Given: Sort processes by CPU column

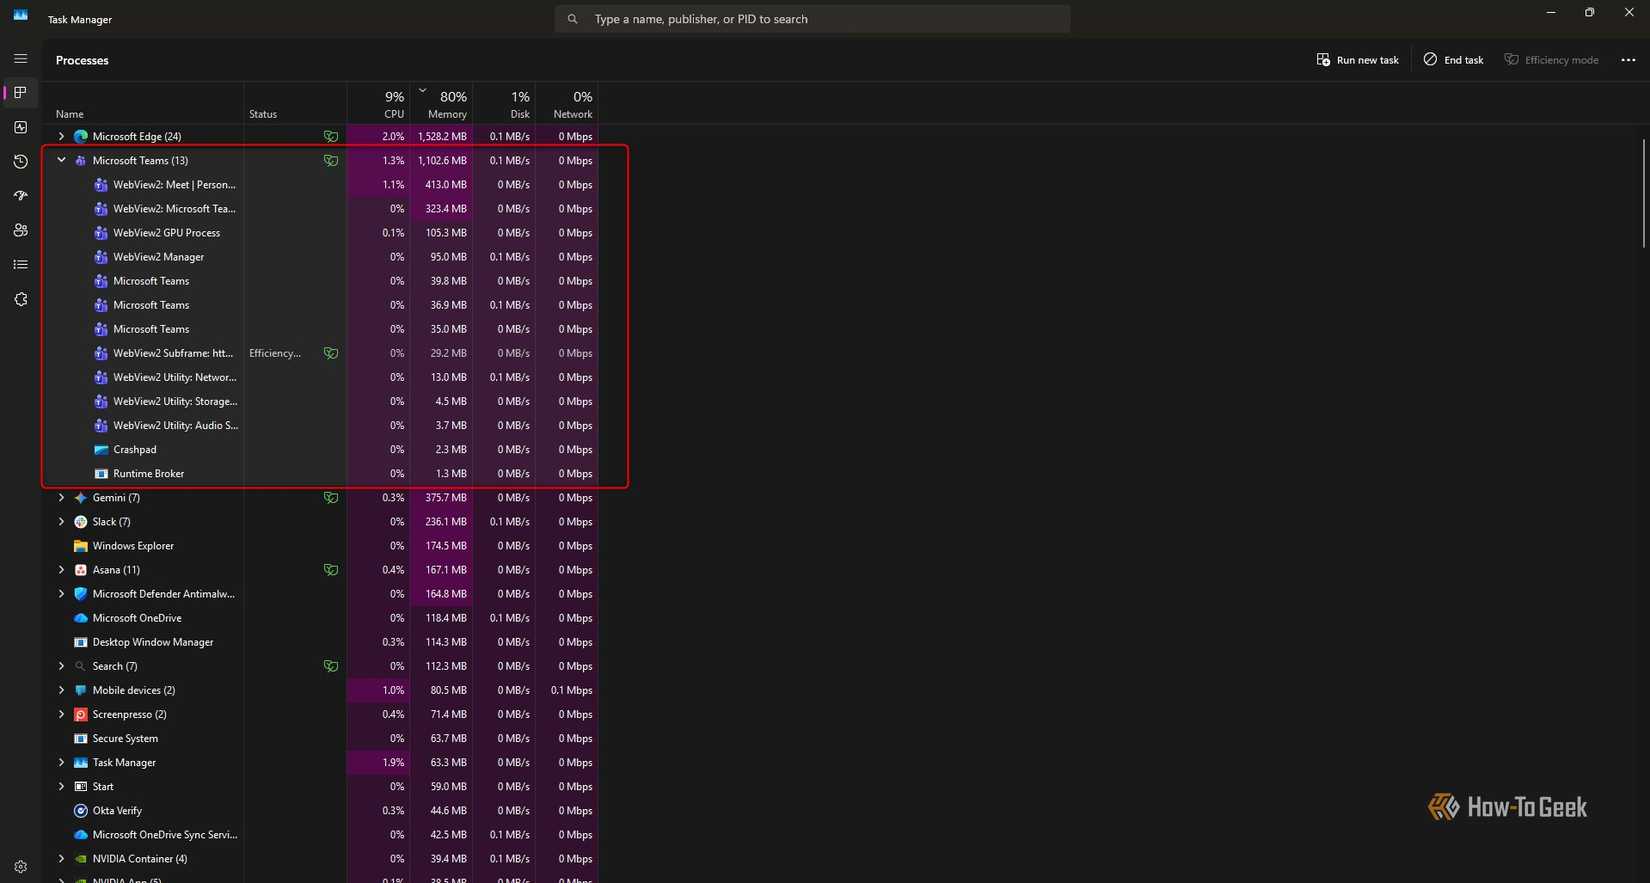Looking at the screenshot, I should [378, 103].
